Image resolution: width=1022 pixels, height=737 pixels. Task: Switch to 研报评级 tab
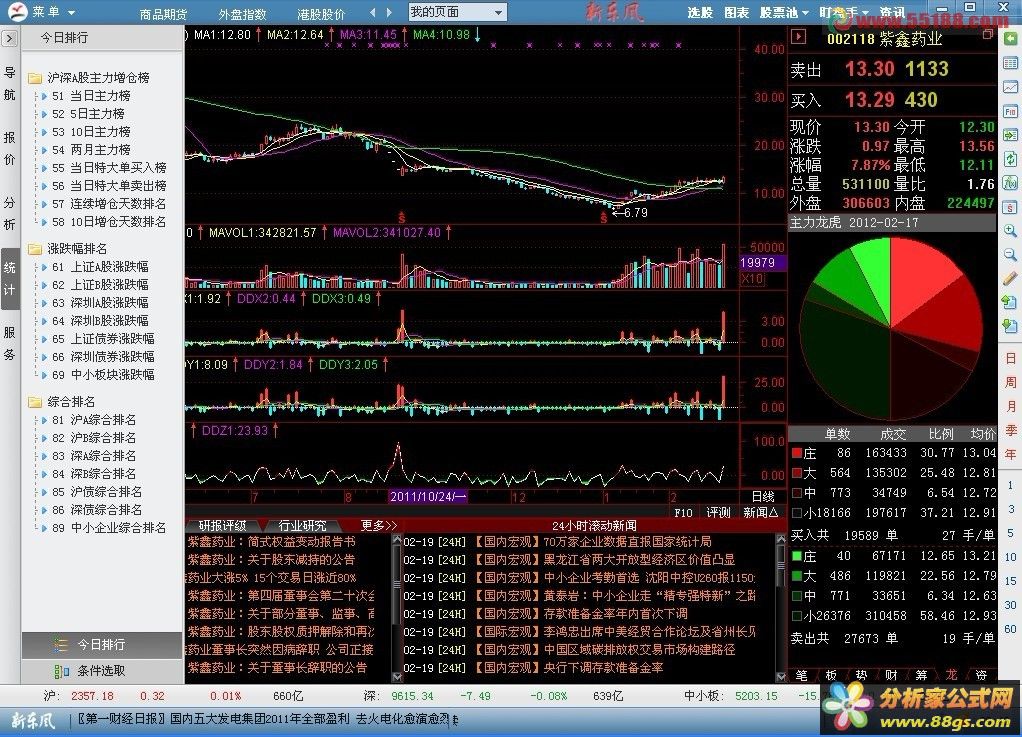pyautogui.click(x=222, y=525)
